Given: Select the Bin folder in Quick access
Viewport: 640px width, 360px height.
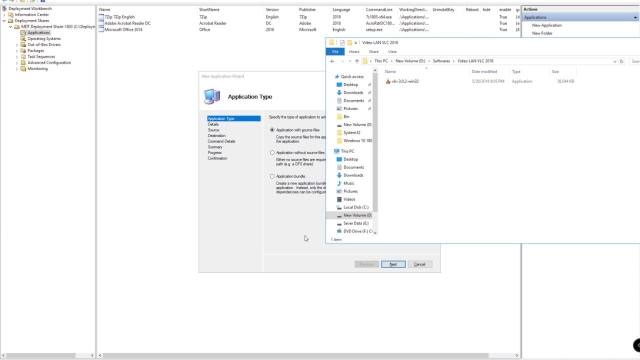Looking at the screenshot, I should pyautogui.click(x=346, y=117).
